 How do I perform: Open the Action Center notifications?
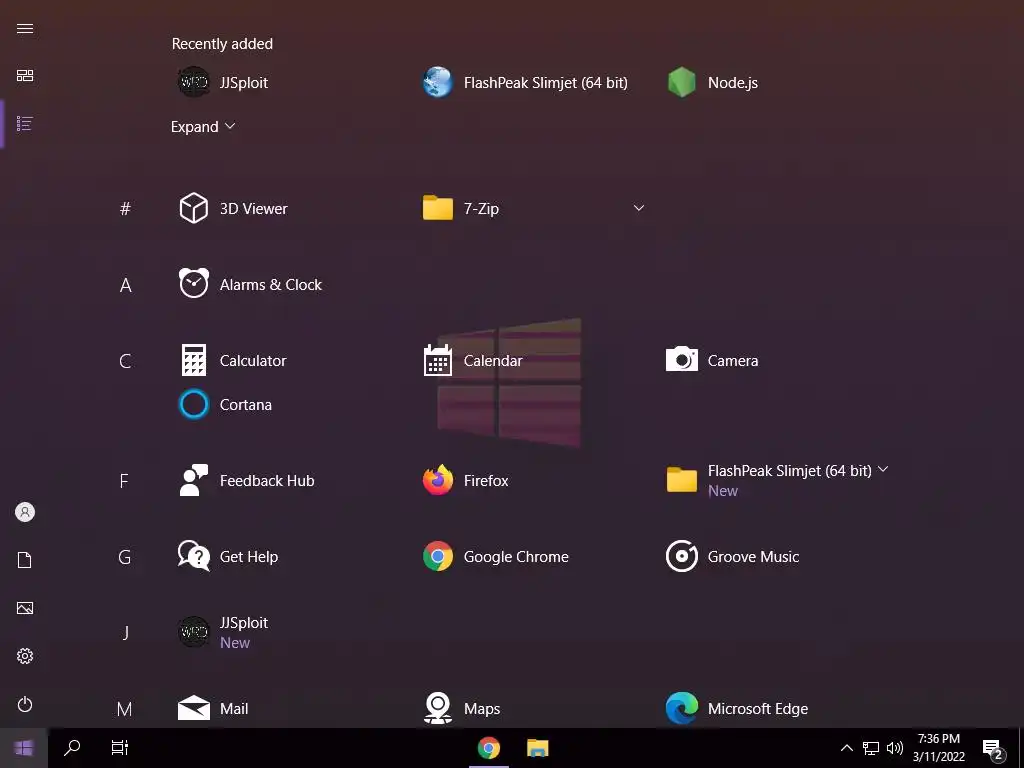(x=994, y=749)
